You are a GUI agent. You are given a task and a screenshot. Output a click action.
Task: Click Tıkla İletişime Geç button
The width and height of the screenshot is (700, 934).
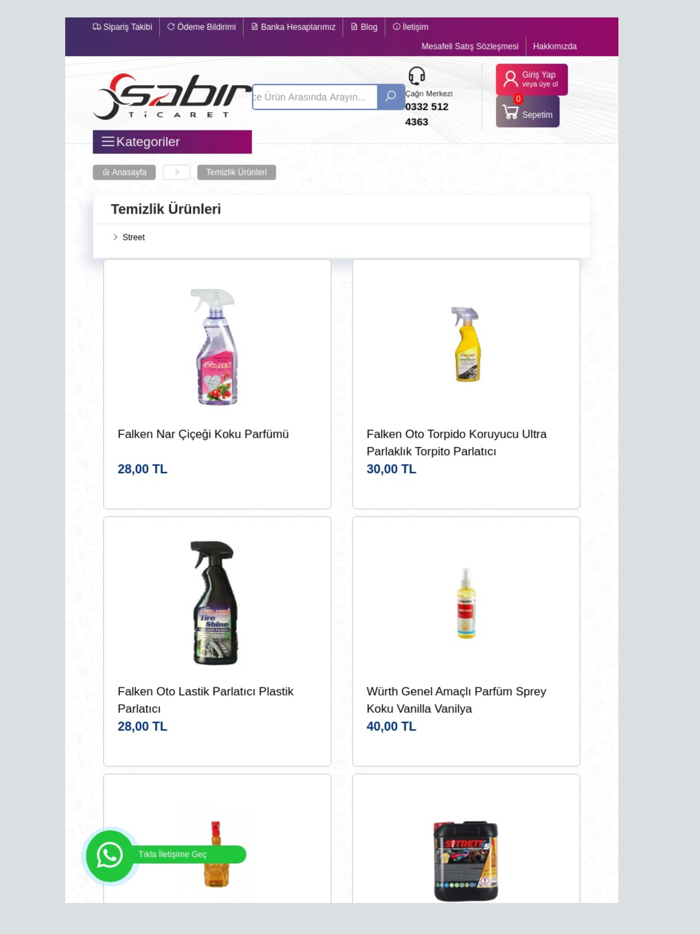pyautogui.click(x=173, y=855)
